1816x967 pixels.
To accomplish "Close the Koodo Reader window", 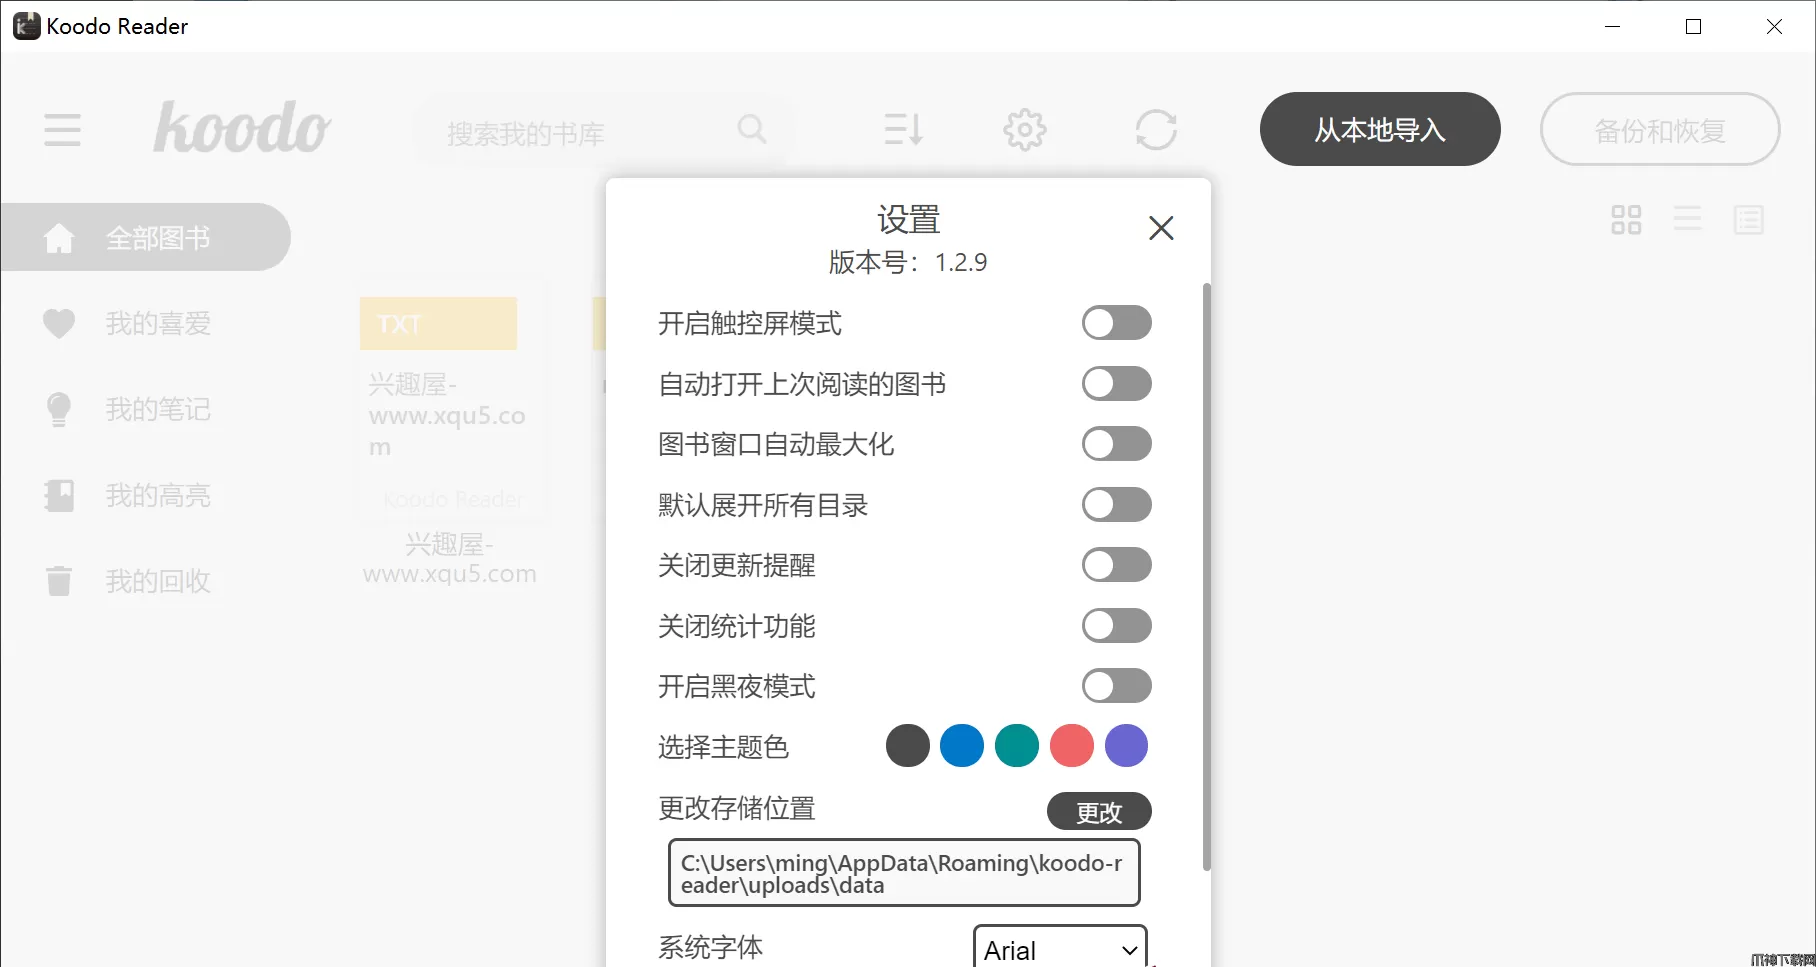I will click(1774, 26).
